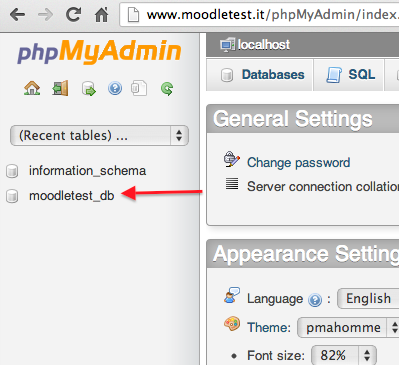Screen dimensions: 399x365
Task: Click the Server connection collation icon
Action: coord(232,184)
